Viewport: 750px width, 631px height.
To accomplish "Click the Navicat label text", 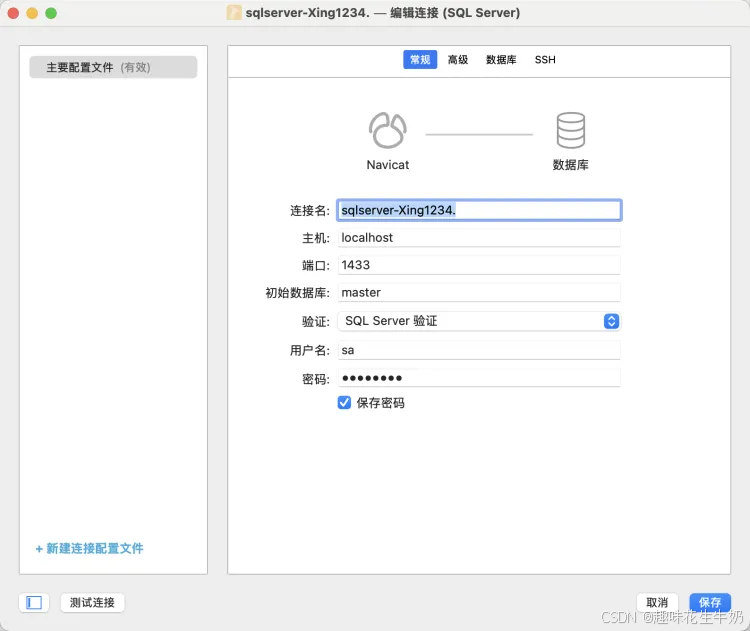I will 387,165.
